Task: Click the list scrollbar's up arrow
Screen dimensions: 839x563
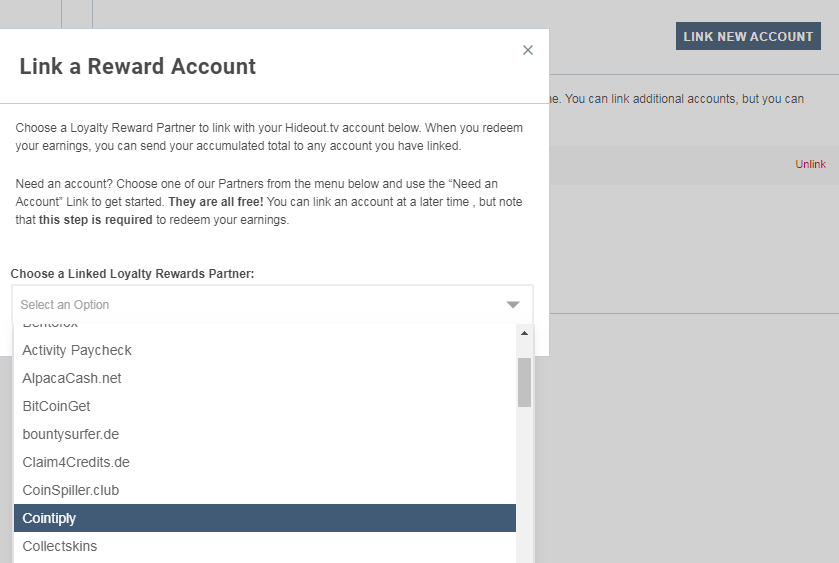Action: click(524, 332)
